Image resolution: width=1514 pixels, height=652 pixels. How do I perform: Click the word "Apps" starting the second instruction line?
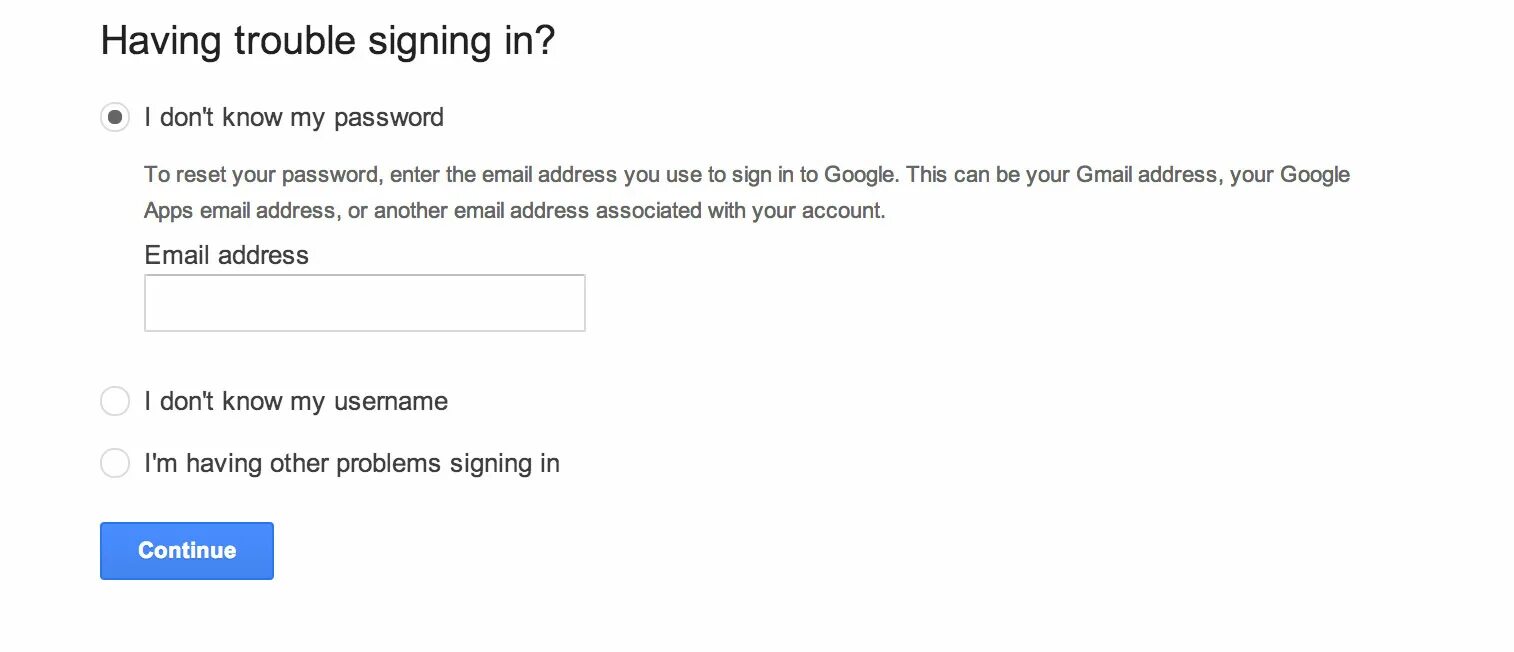(x=169, y=212)
